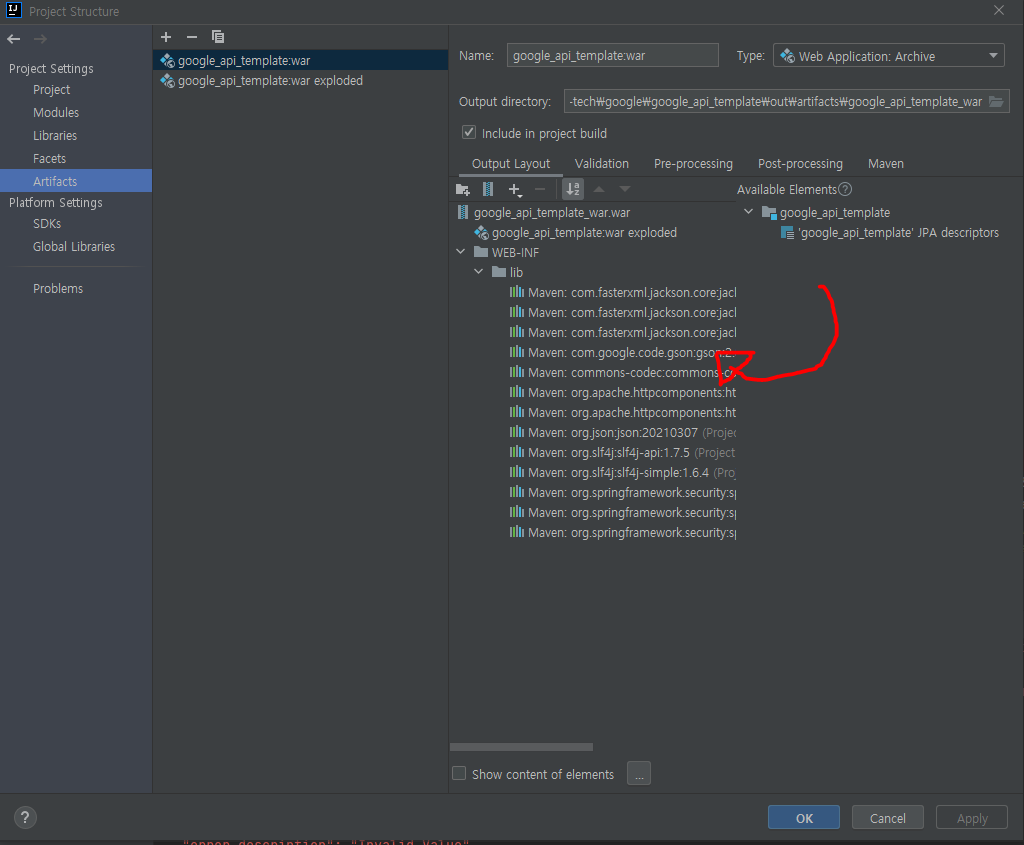Select Maven: commons-codec library row
Viewport: 1024px width, 845px height.
pyautogui.click(x=622, y=372)
